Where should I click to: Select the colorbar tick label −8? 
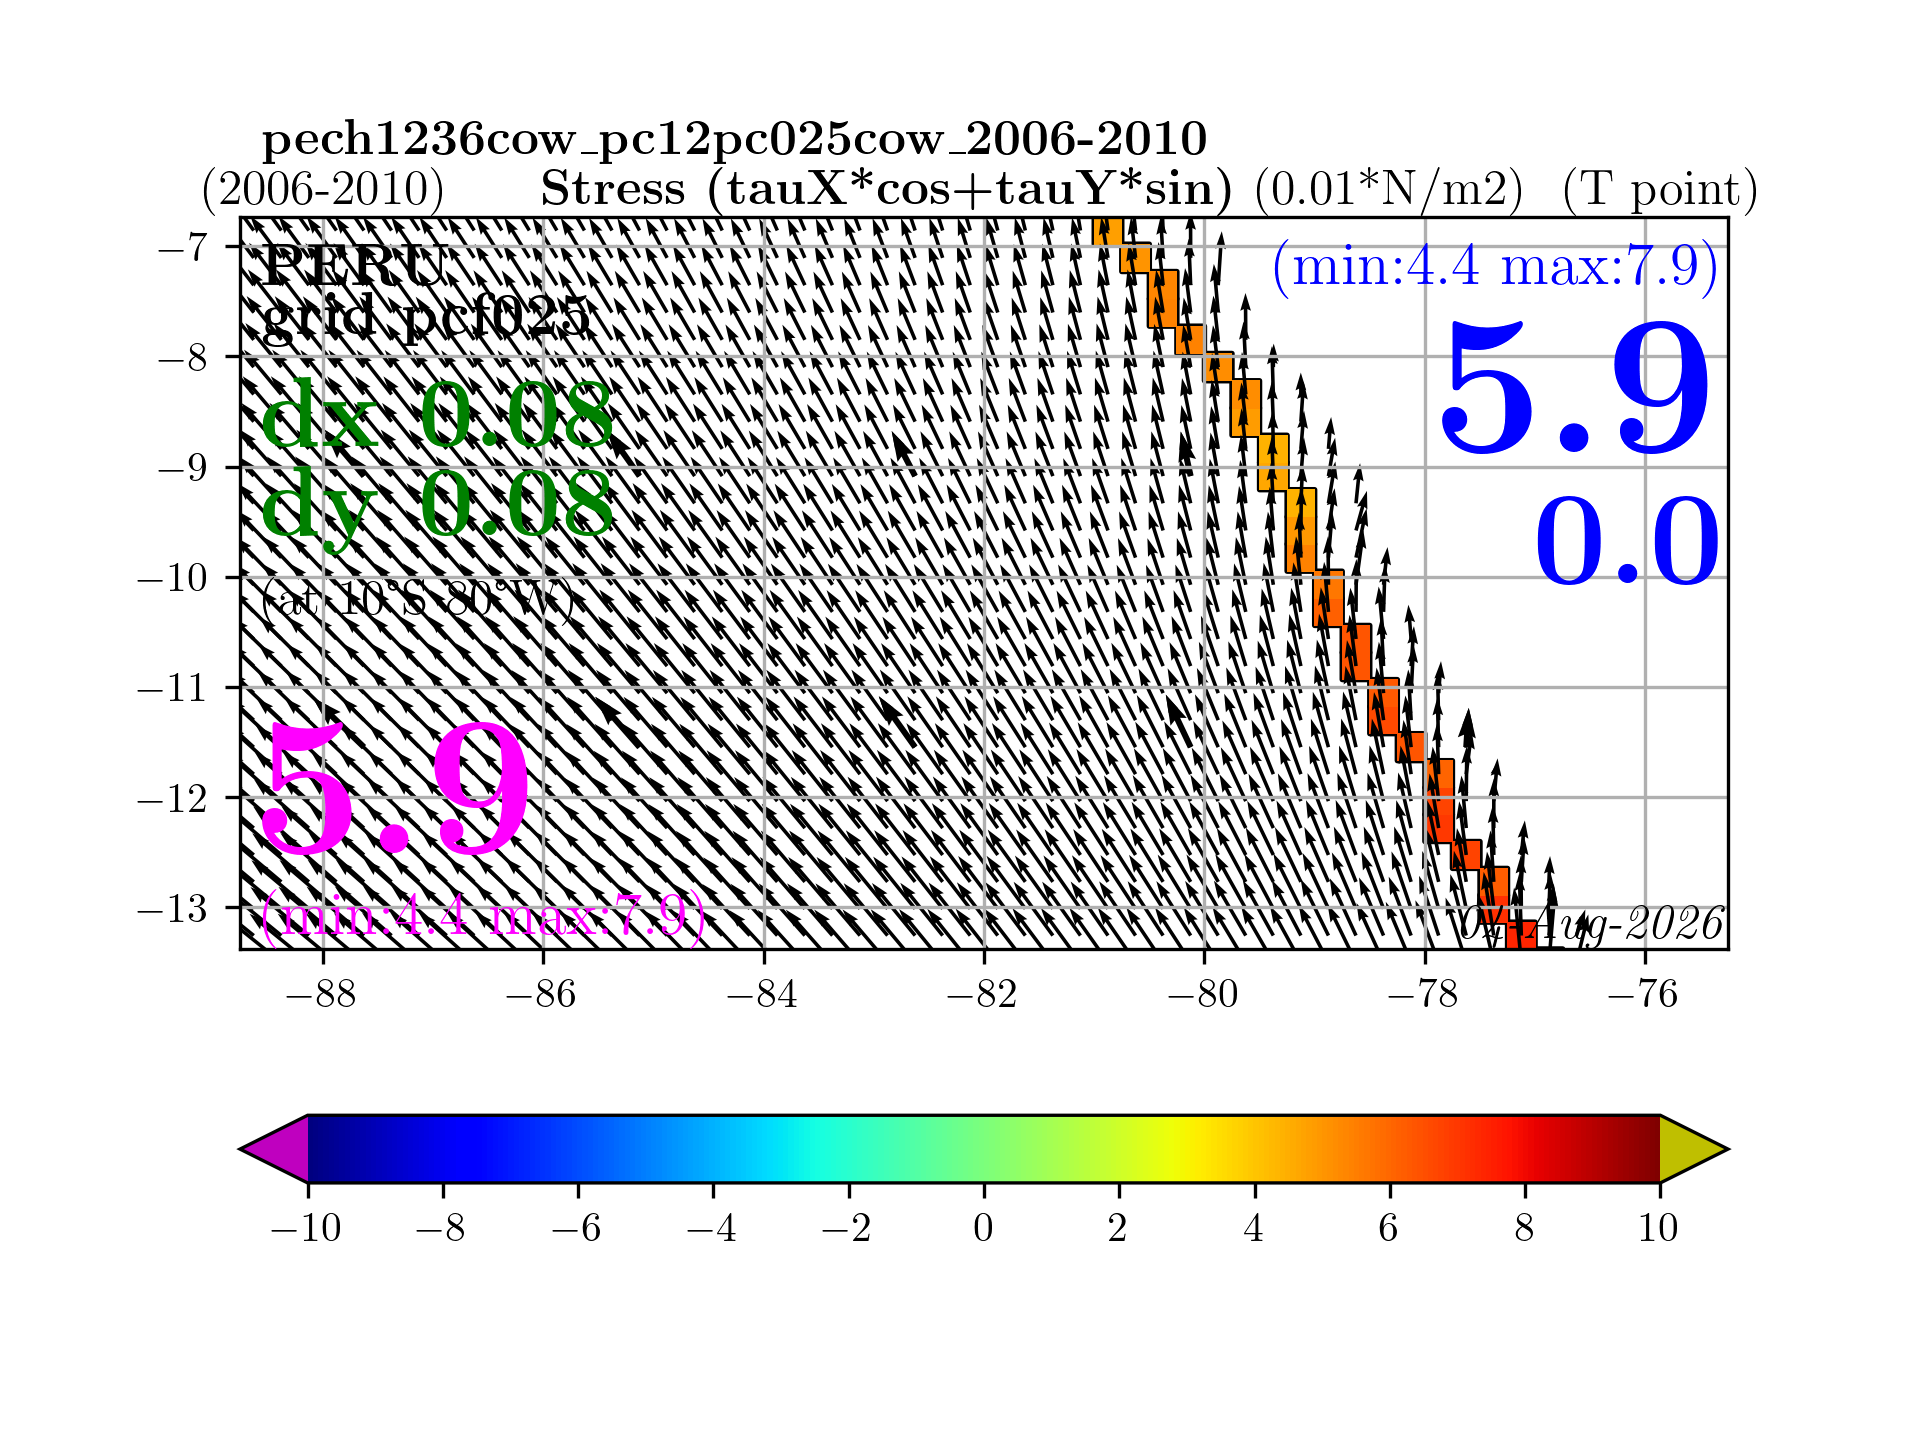click(441, 1228)
